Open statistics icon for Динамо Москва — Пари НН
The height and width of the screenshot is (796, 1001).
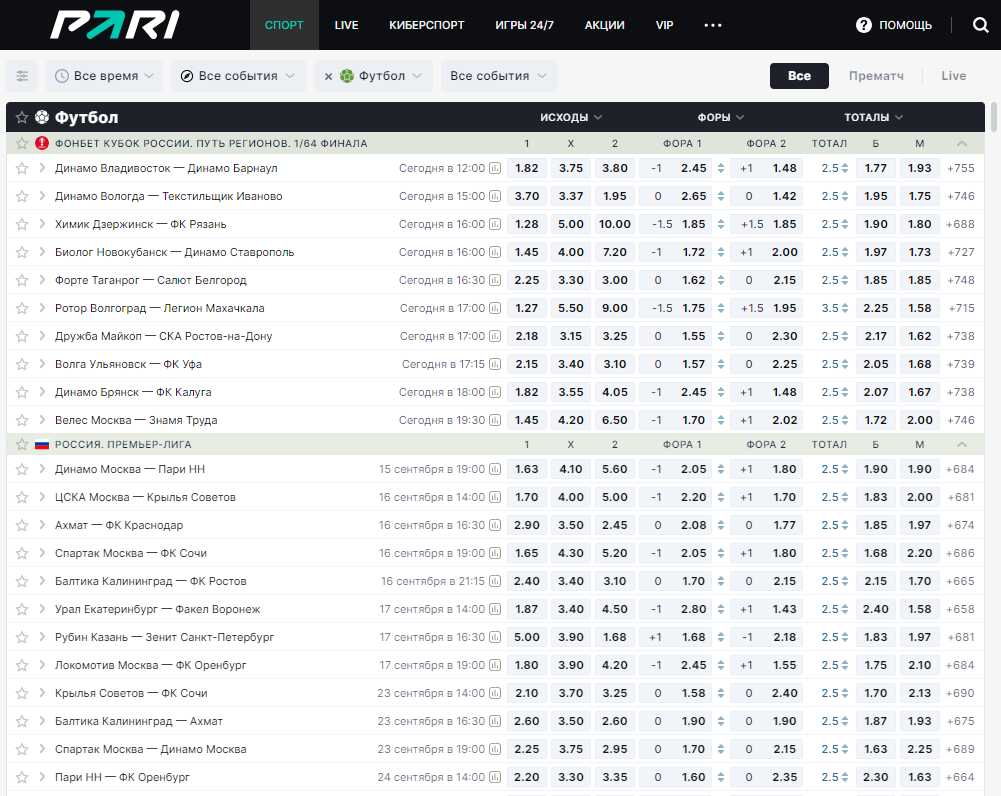click(x=495, y=469)
